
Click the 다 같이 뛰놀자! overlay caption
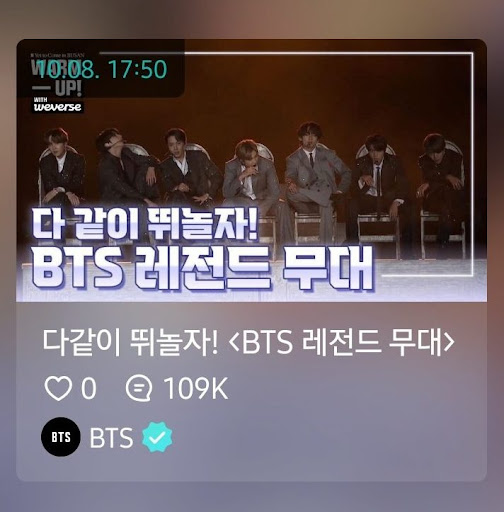pyautogui.click(x=145, y=223)
